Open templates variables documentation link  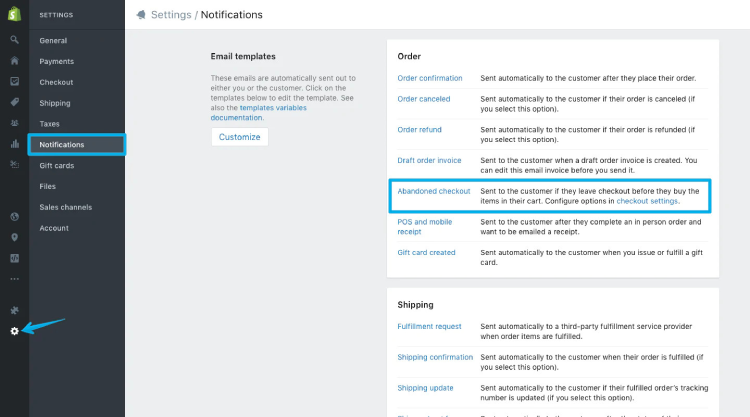(258, 112)
